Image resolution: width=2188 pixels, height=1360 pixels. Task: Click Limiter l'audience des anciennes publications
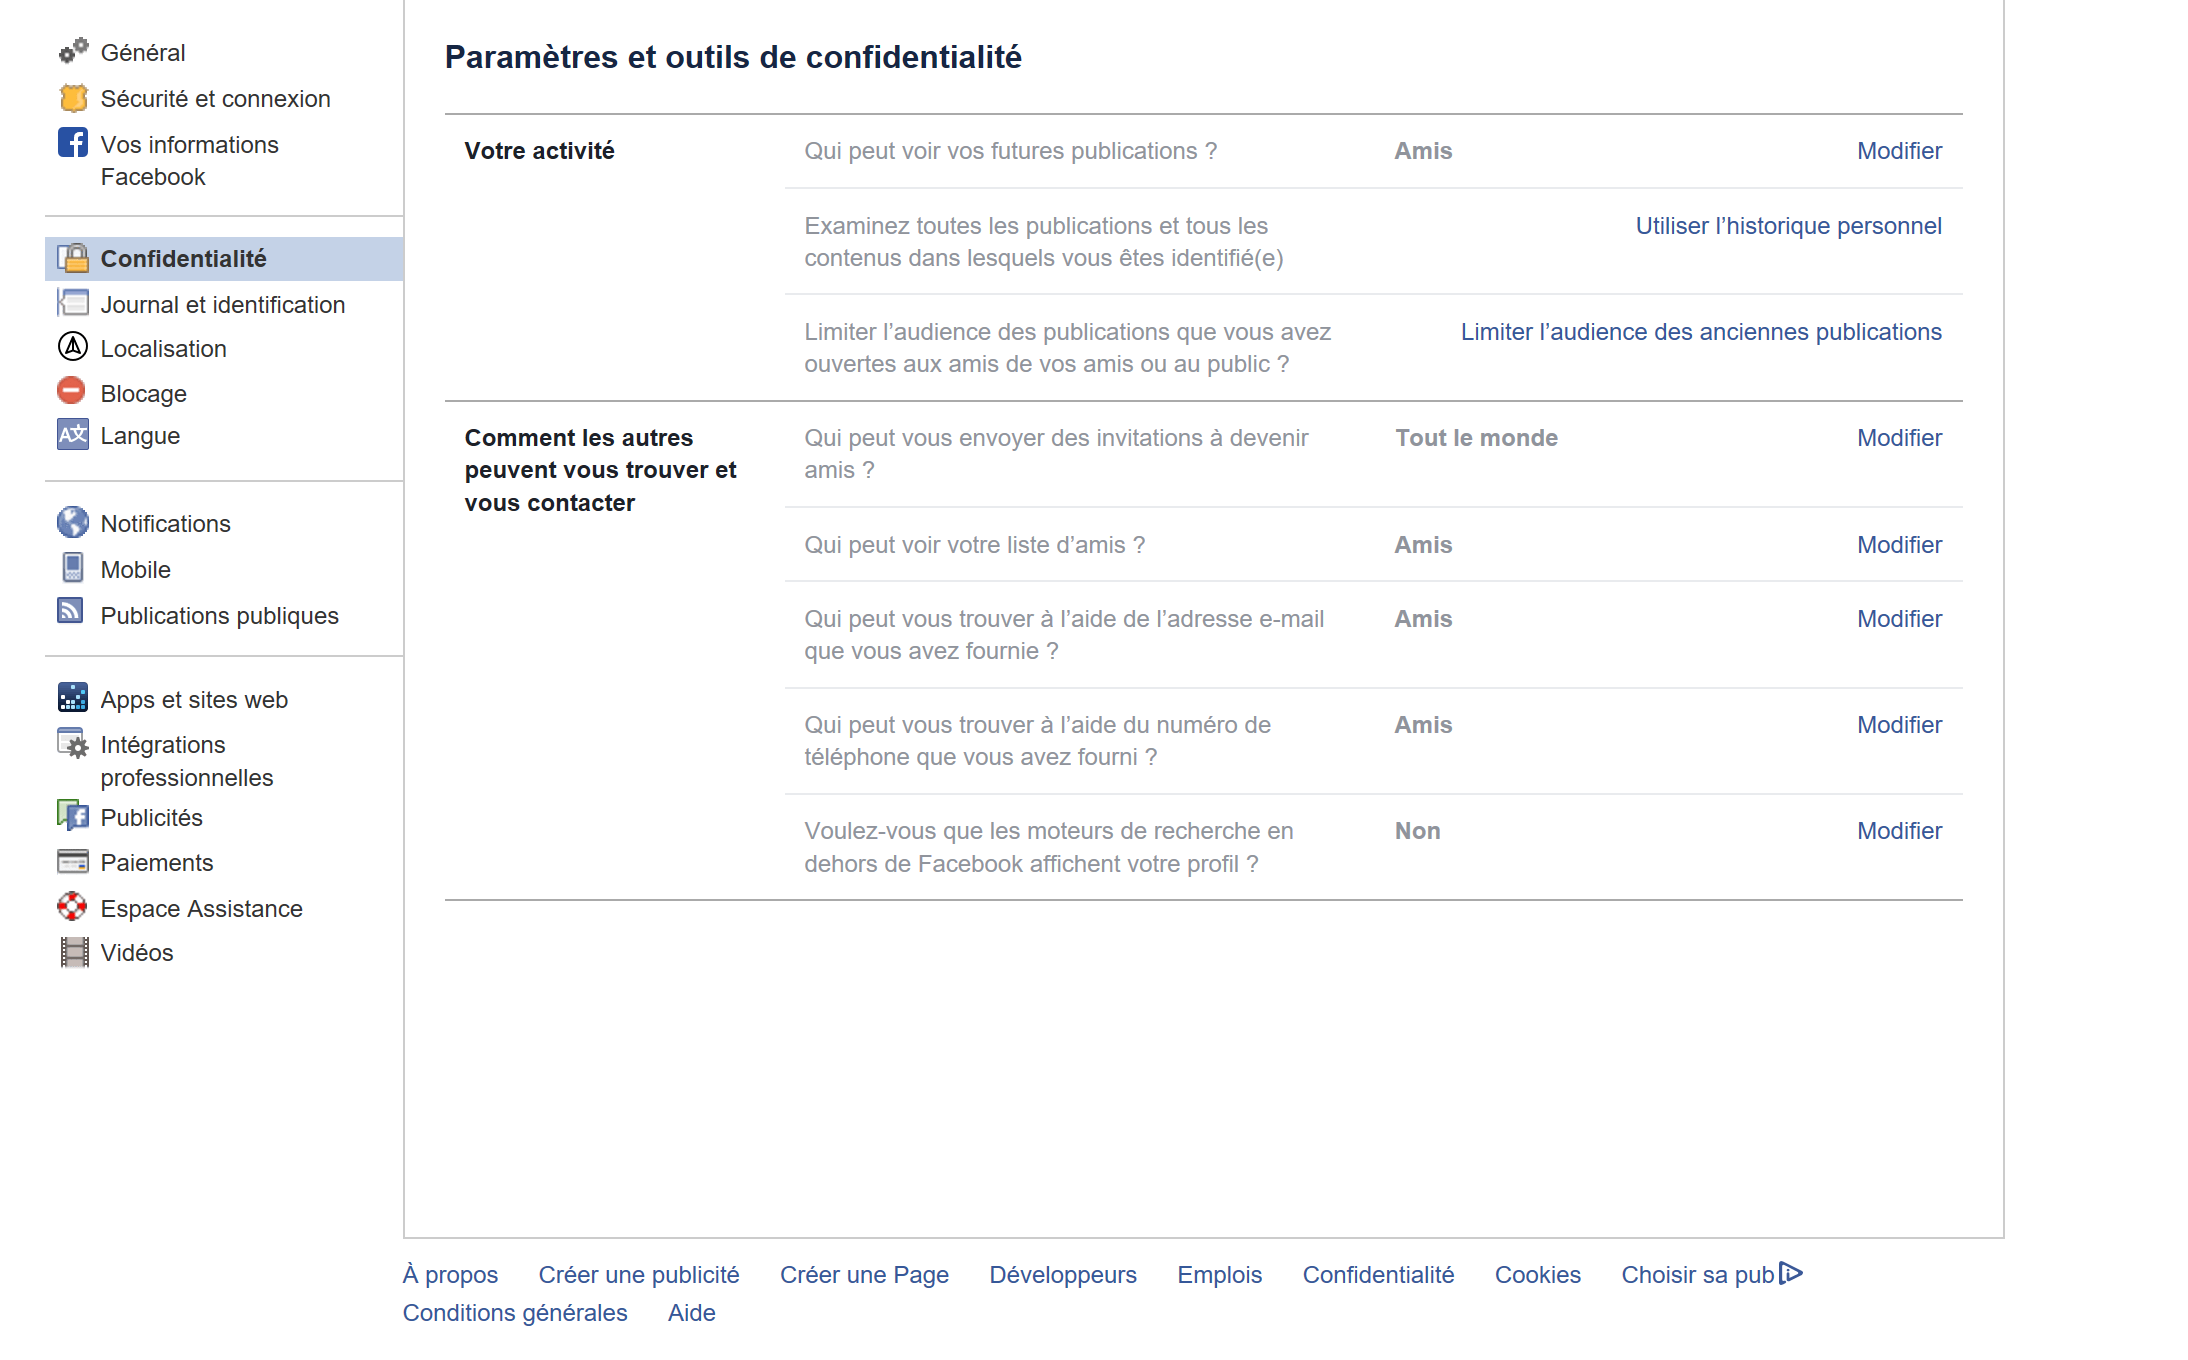[x=1700, y=332]
